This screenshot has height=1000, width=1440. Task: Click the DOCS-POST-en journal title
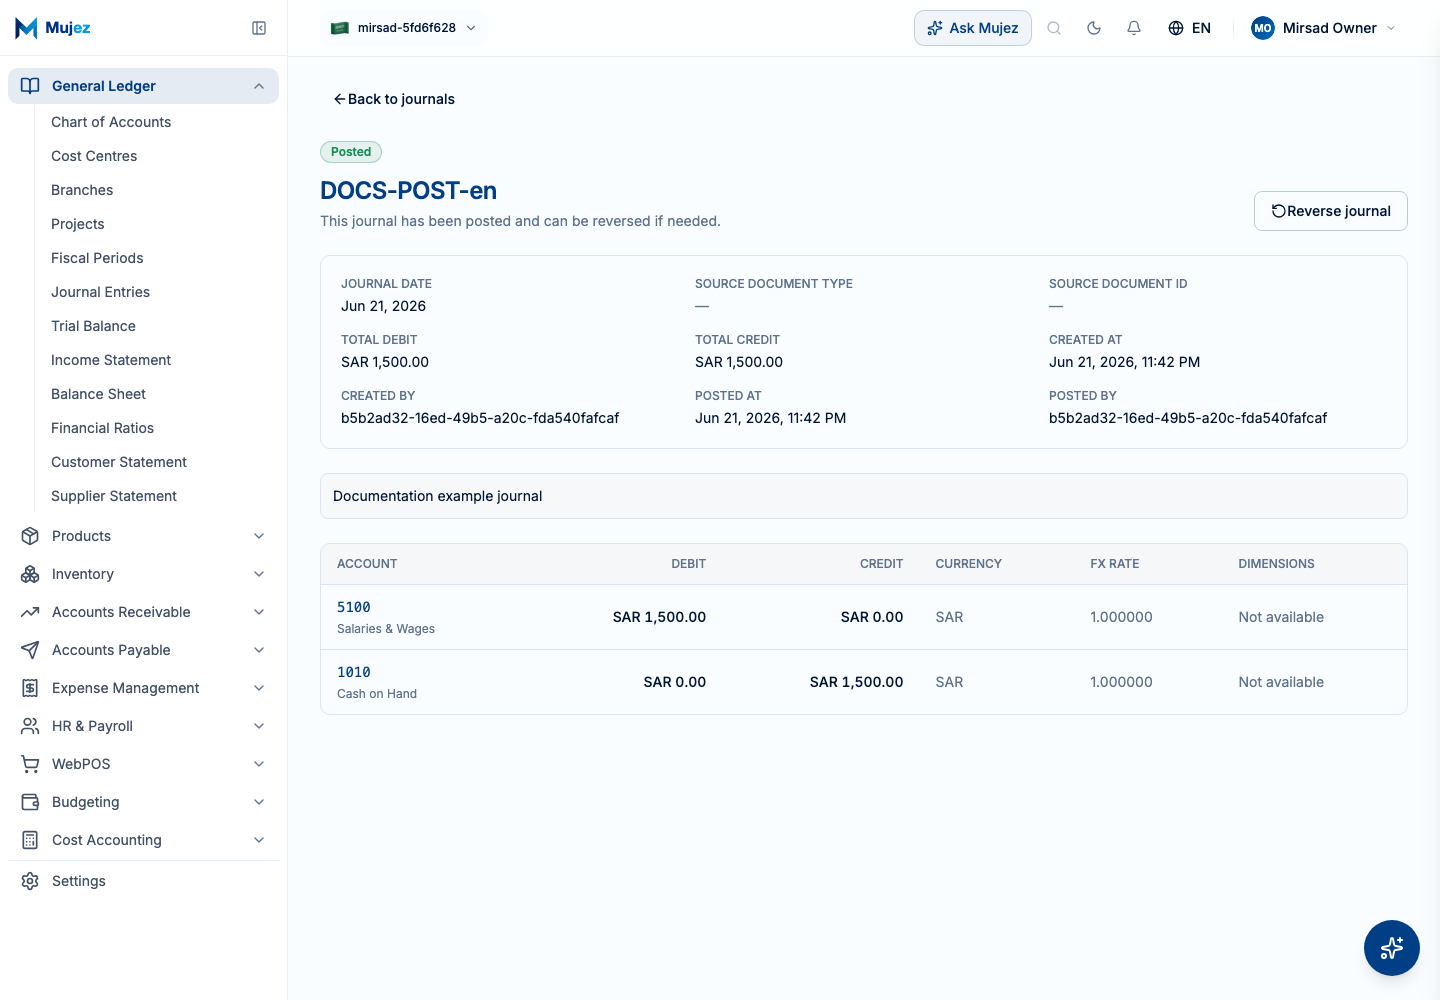pyautogui.click(x=408, y=190)
